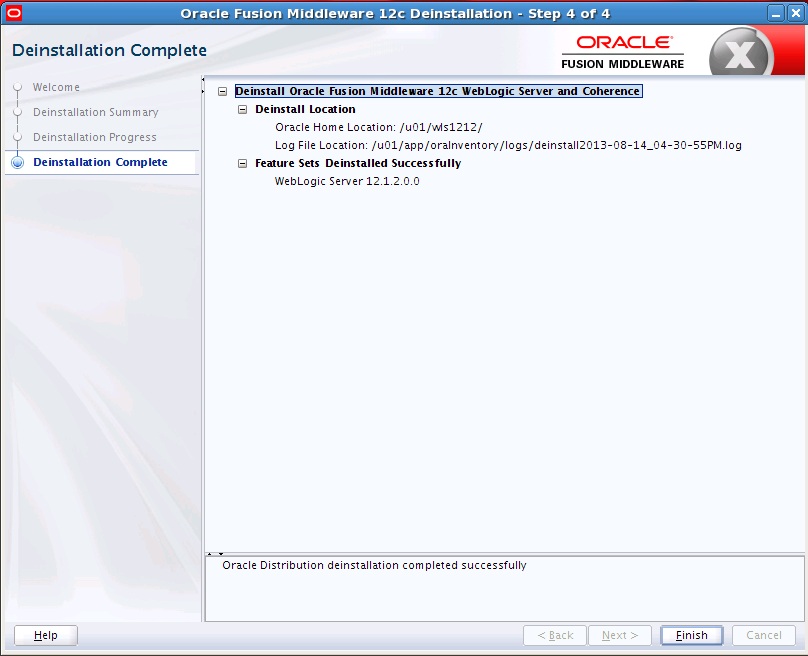Click the disabled Back button
The height and width of the screenshot is (656, 808).
(555, 635)
